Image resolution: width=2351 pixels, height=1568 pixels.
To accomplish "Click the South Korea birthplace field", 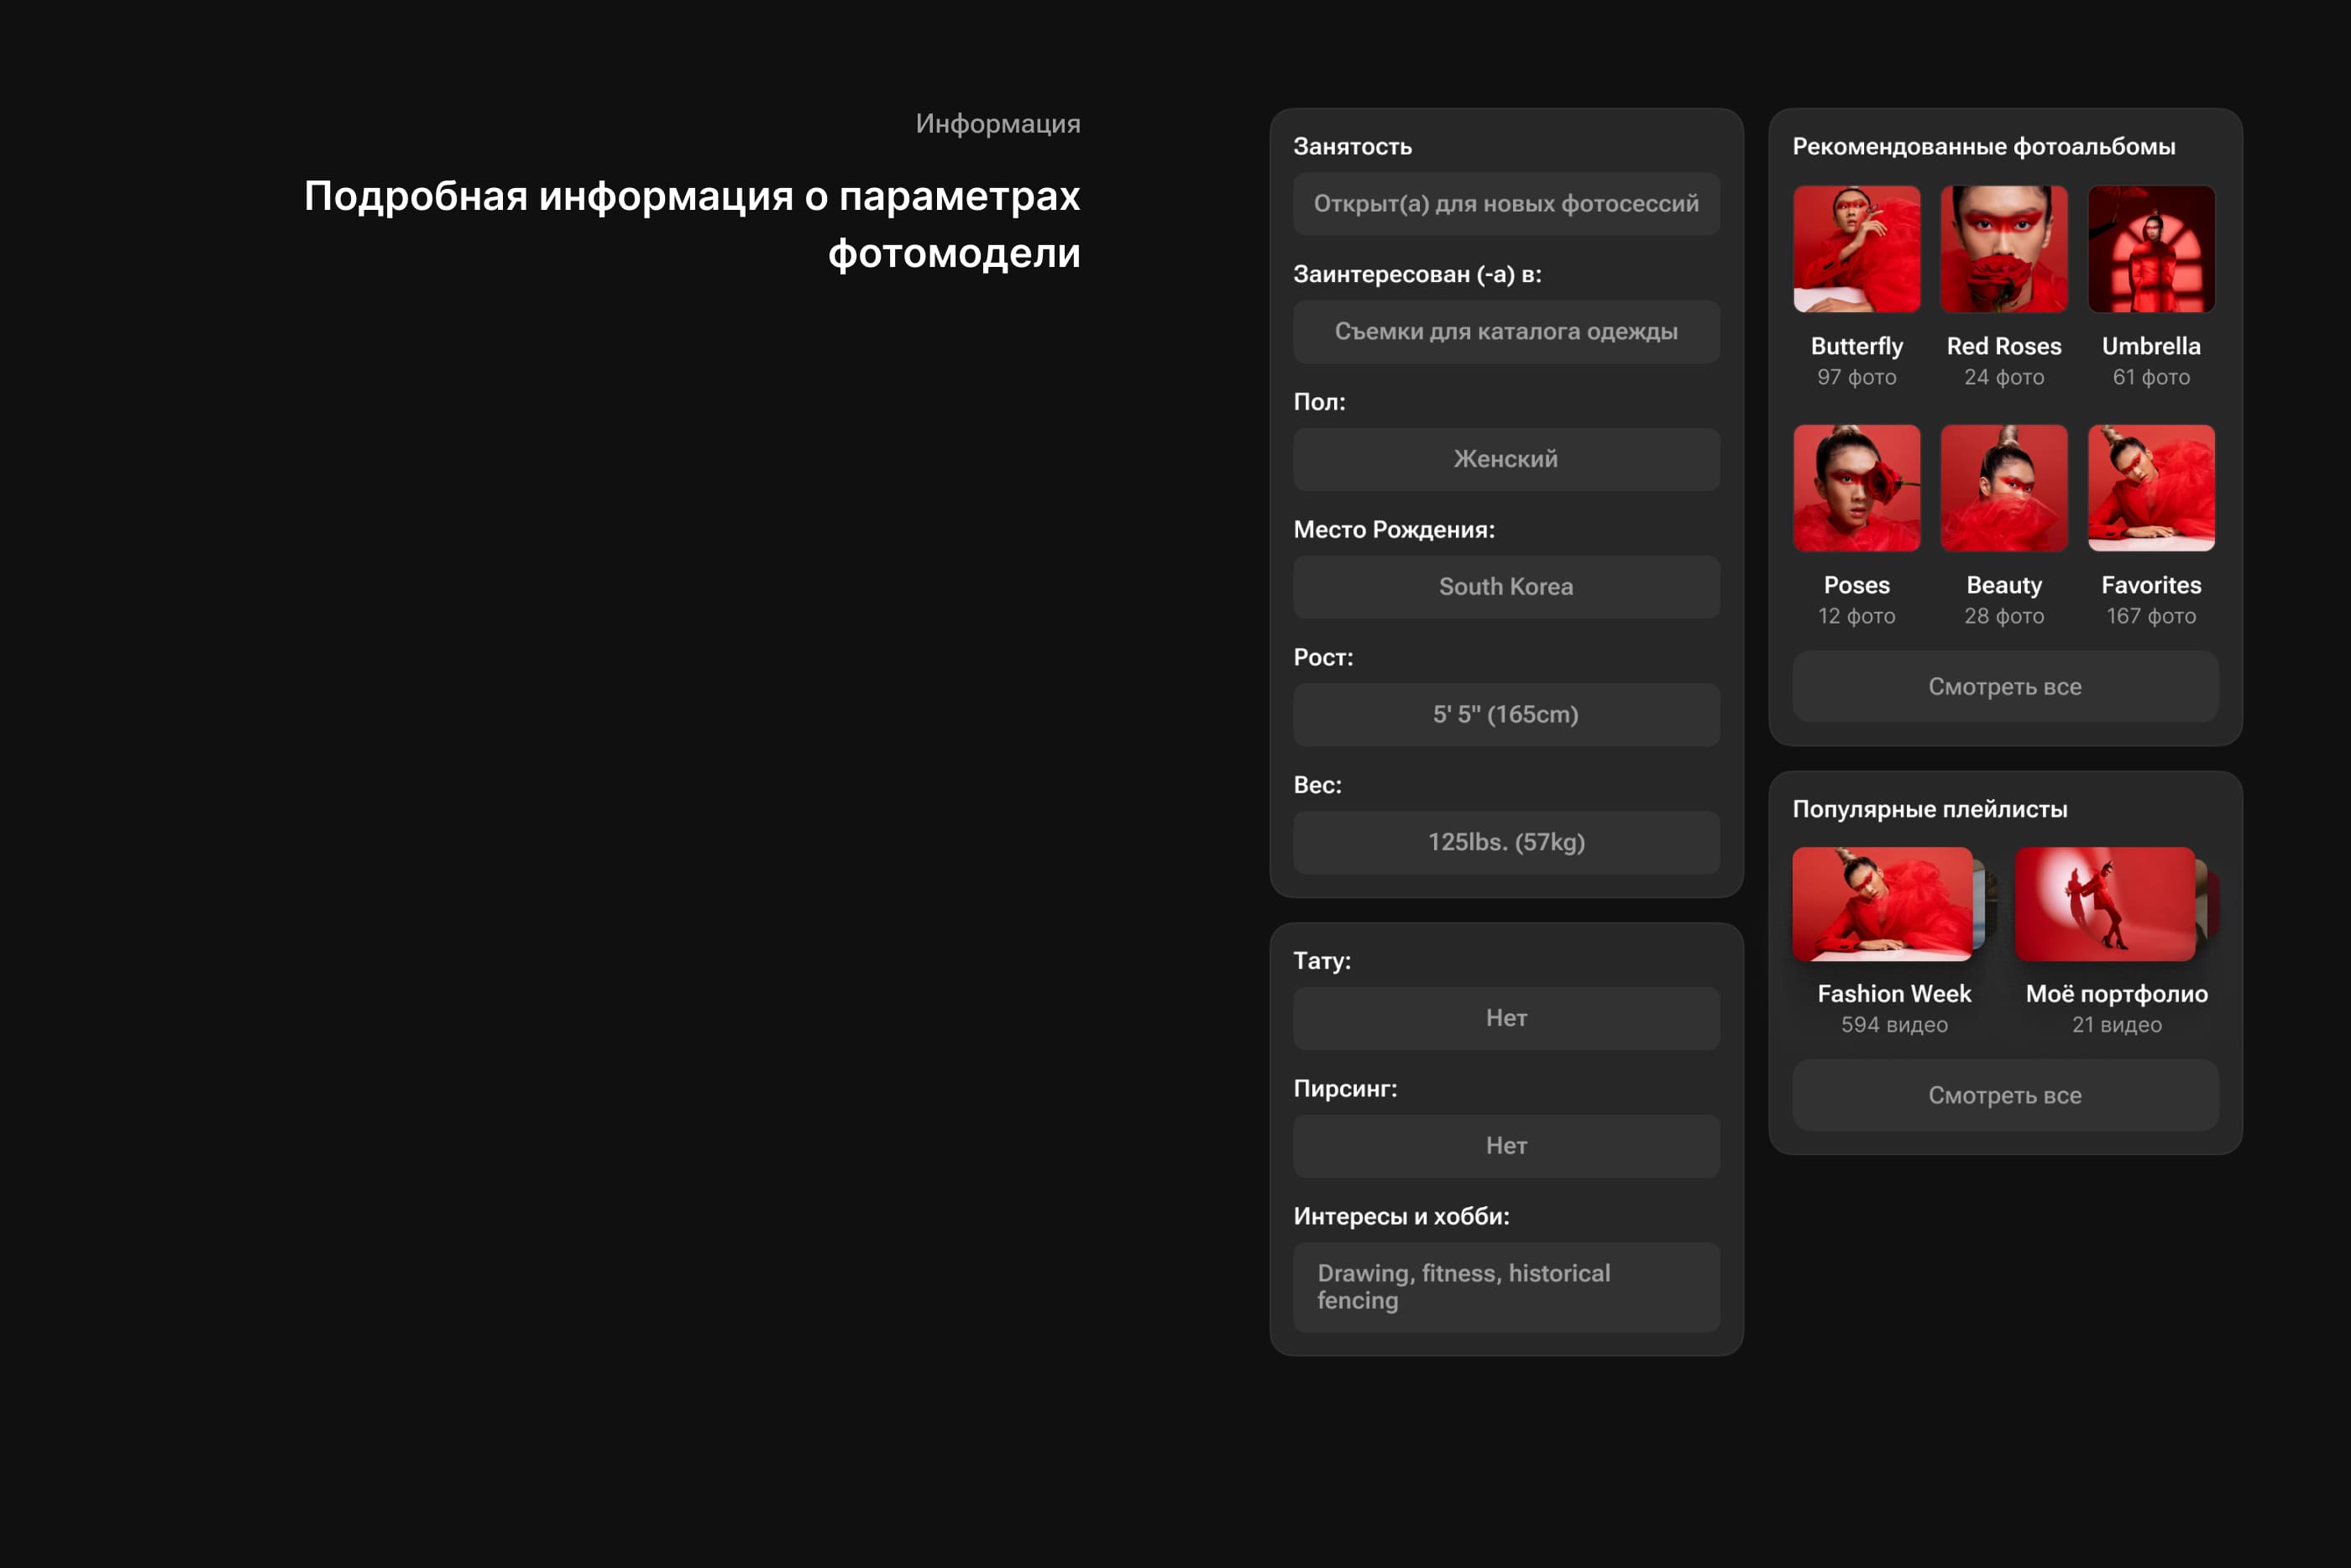I will (1506, 587).
